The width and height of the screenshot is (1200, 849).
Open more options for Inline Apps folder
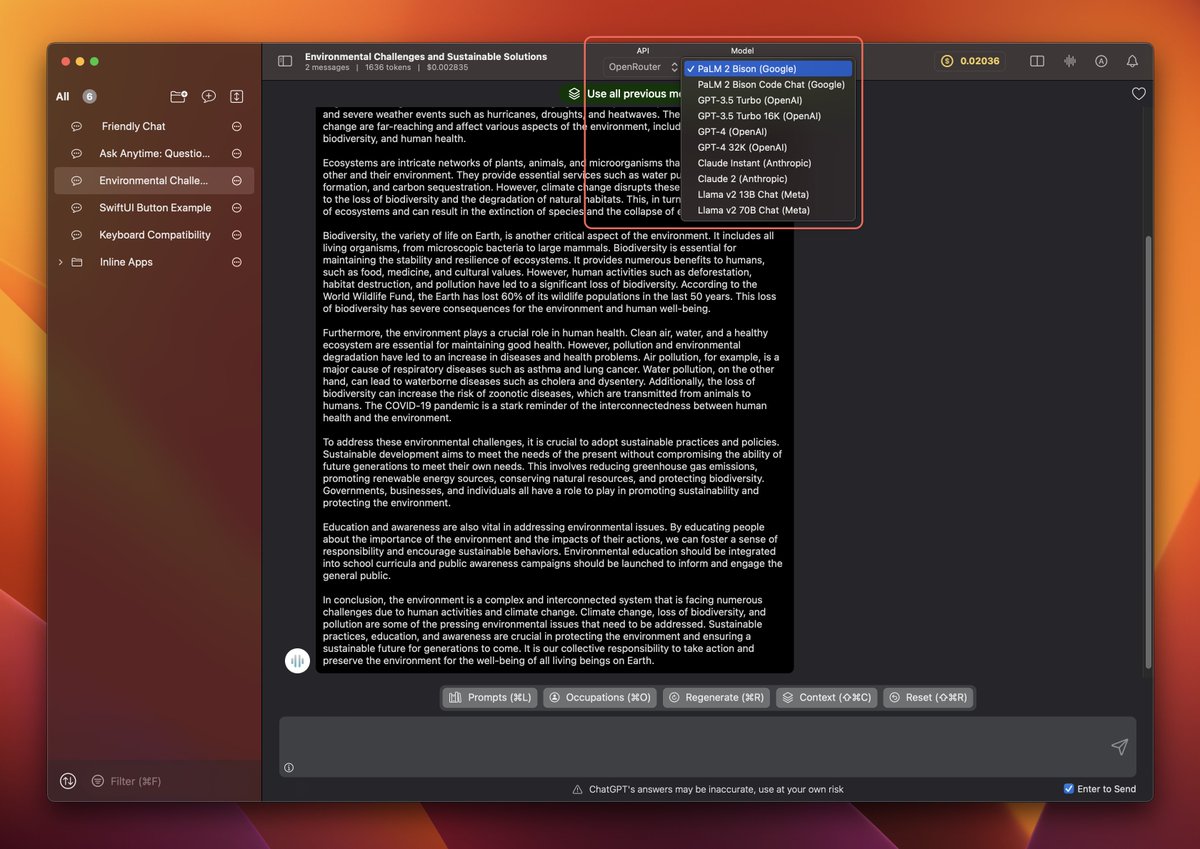(x=237, y=262)
